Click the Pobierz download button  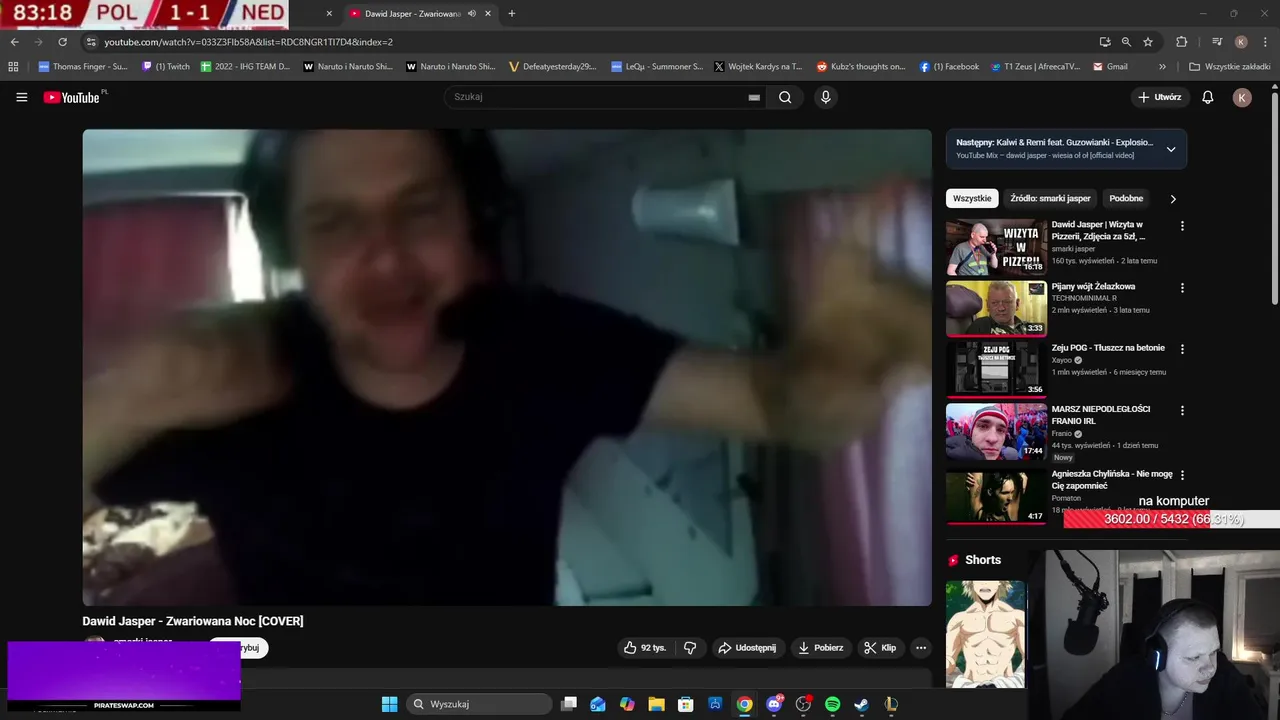pos(821,648)
